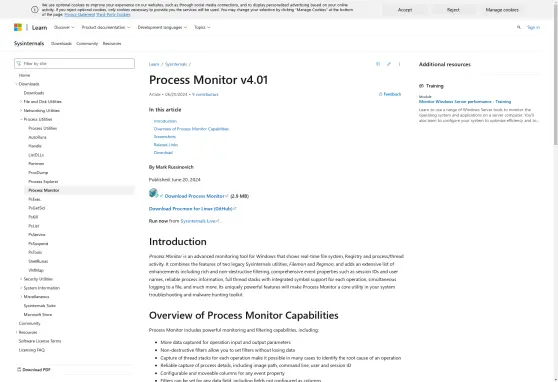Jump to Screenshots section link
This screenshot has width=558, height=382.
click(165, 137)
